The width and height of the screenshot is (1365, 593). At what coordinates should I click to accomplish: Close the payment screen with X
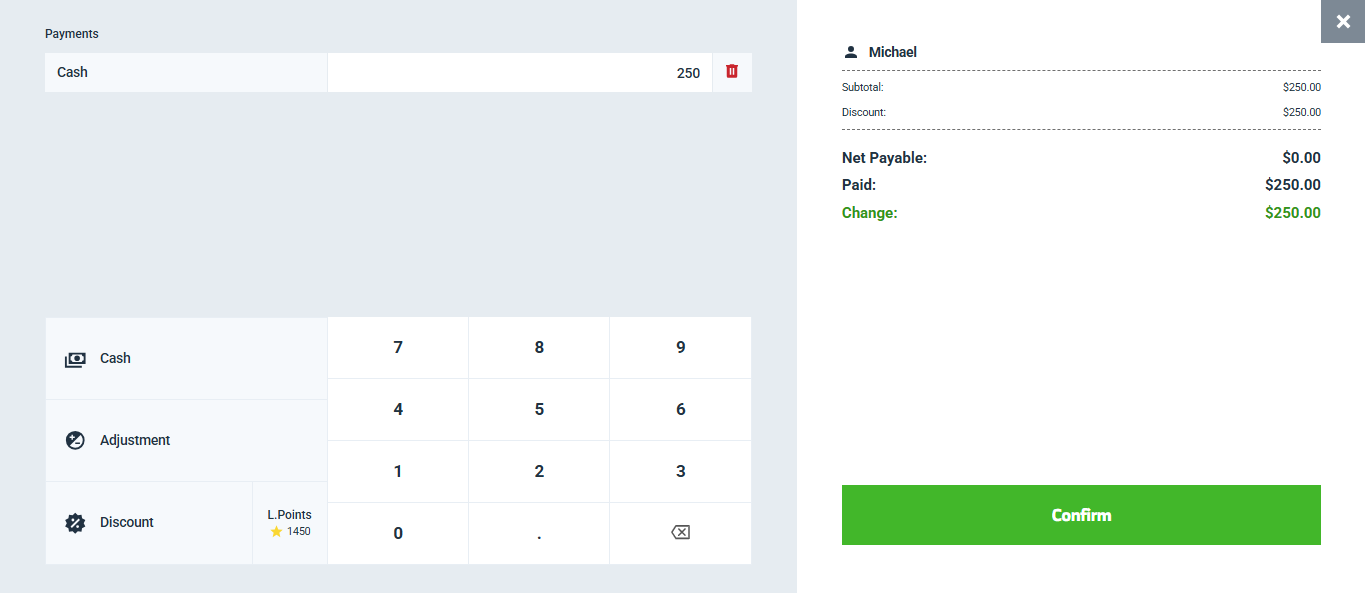pyautogui.click(x=1342, y=22)
